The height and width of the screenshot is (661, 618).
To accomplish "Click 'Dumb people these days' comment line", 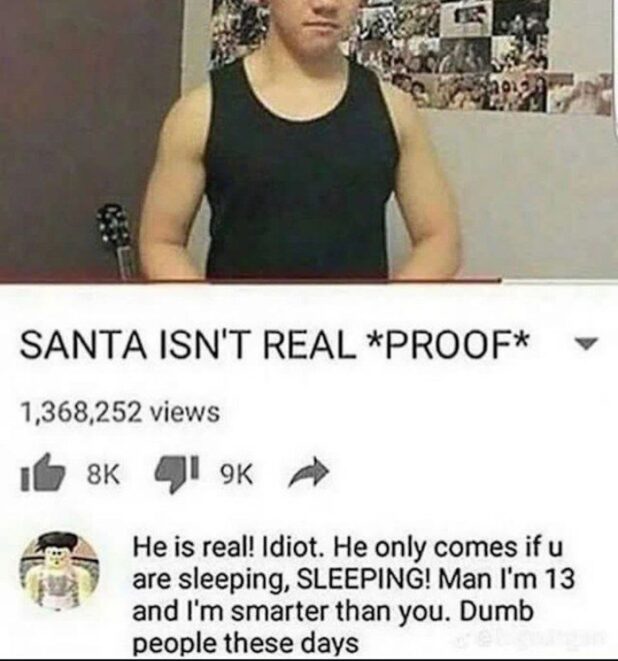I will click(246, 643).
